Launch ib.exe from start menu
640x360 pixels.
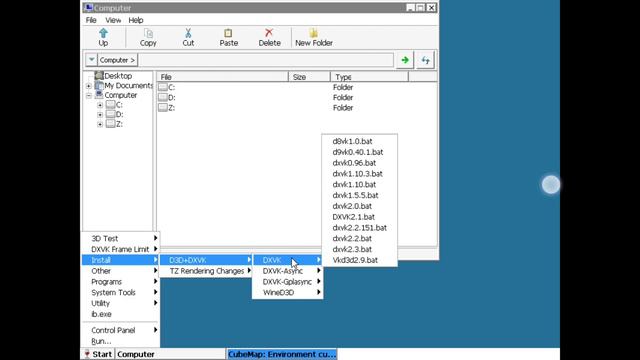click(121, 314)
